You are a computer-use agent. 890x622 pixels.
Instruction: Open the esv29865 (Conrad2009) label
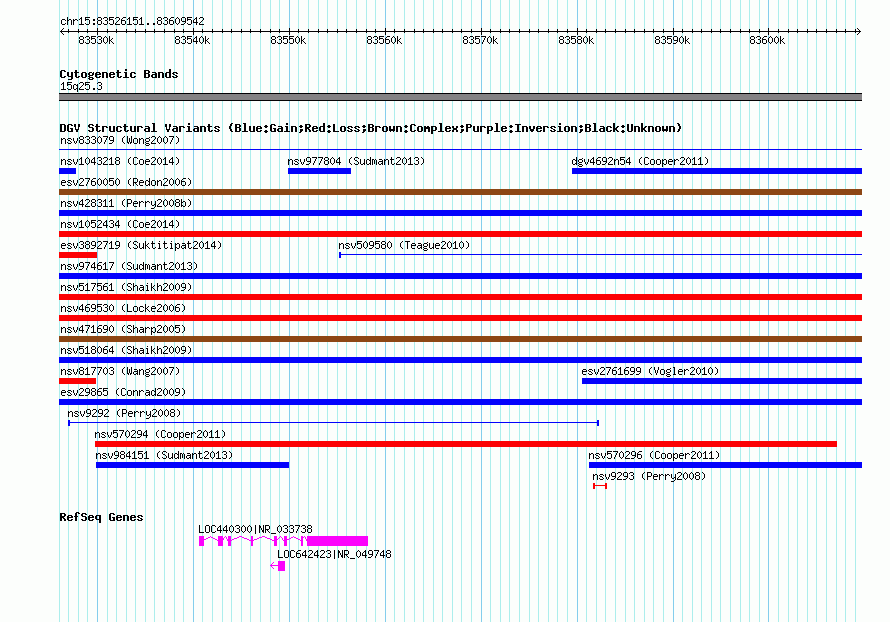(x=123, y=392)
